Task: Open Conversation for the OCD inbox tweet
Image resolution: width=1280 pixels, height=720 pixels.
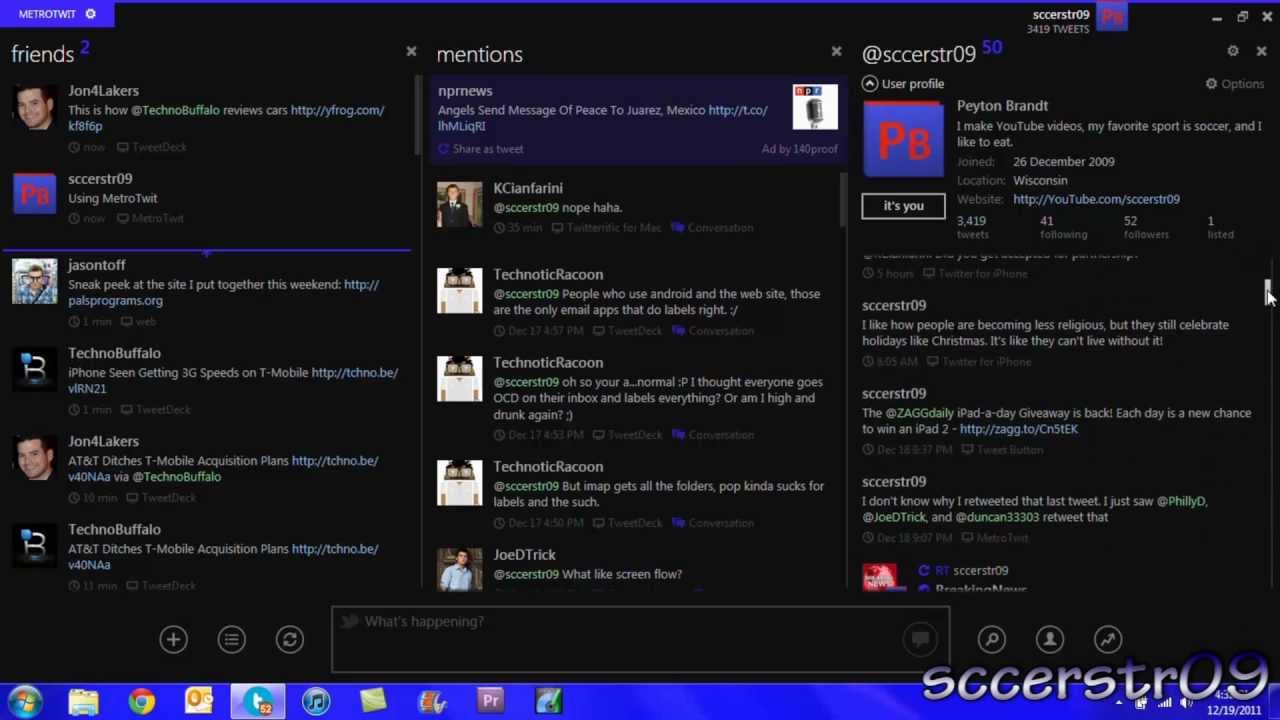Action: pos(712,435)
